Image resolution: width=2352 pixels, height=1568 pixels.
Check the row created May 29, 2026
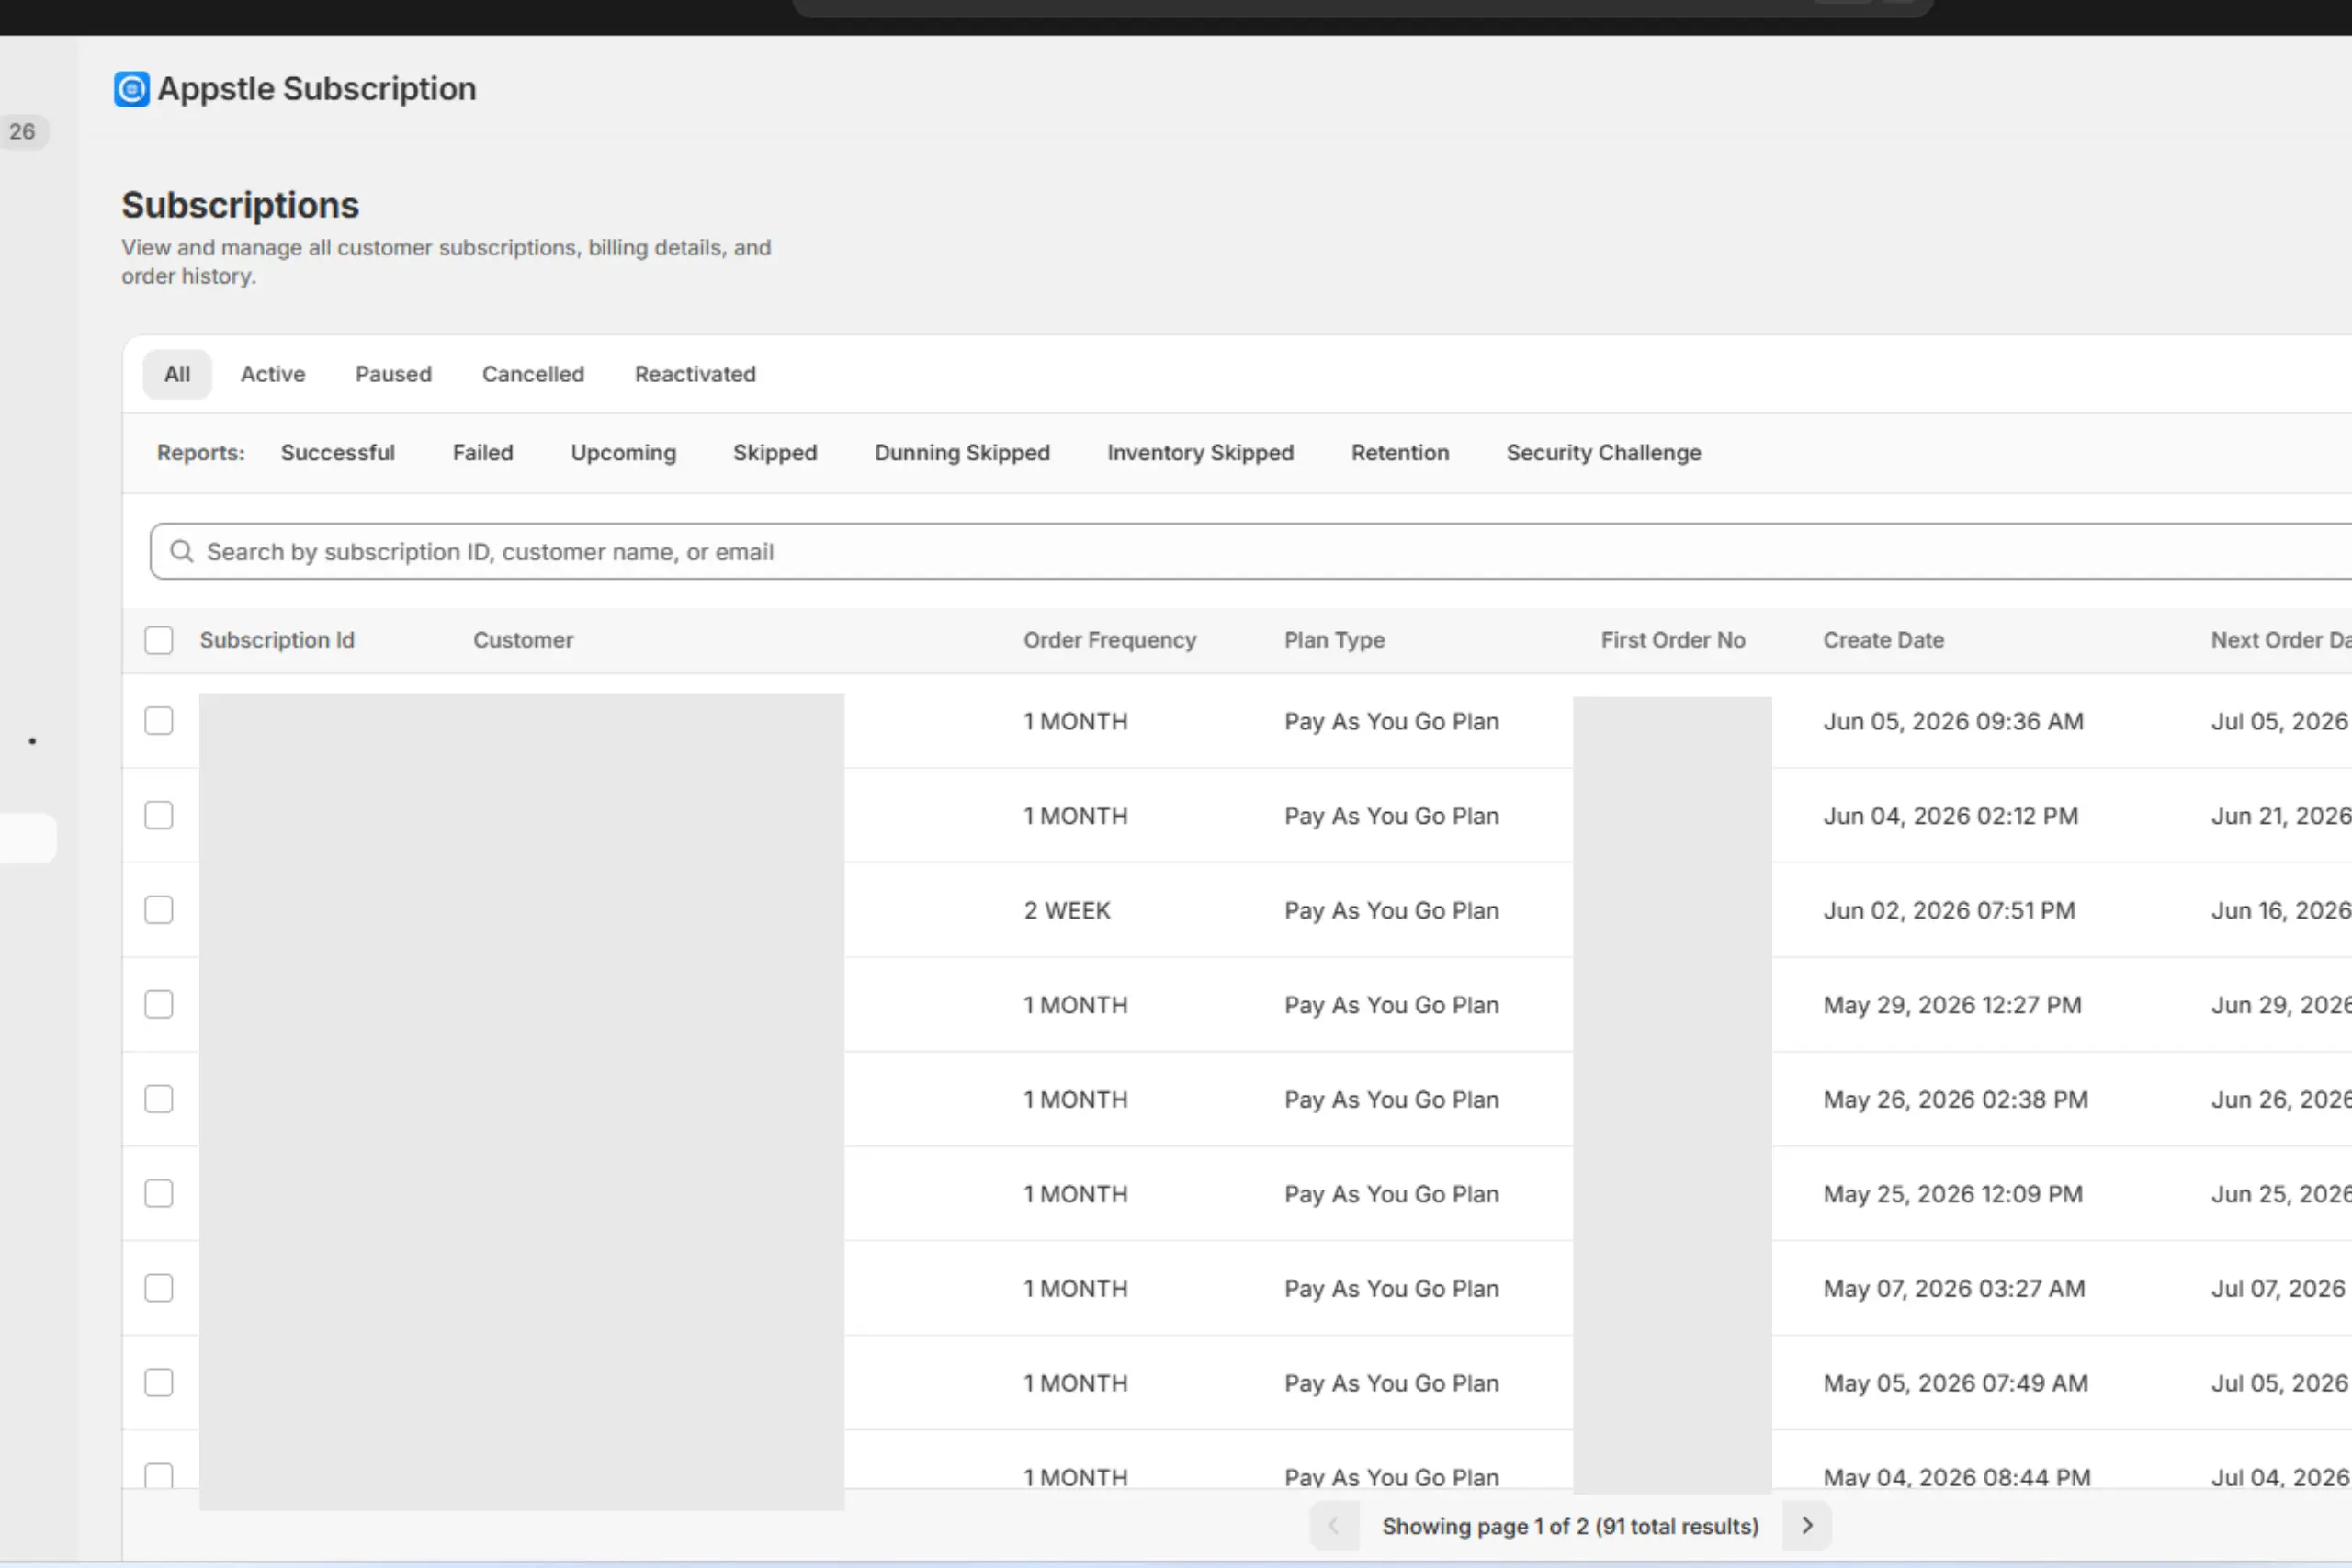(x=158, y=1004)
